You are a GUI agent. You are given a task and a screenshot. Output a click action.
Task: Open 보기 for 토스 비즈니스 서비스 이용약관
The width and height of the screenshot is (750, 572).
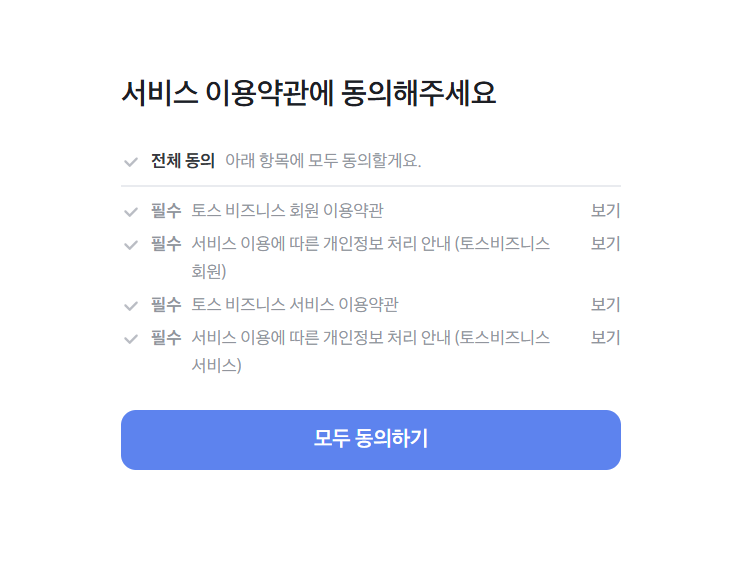pyautogui.click(x=606, y=304)
